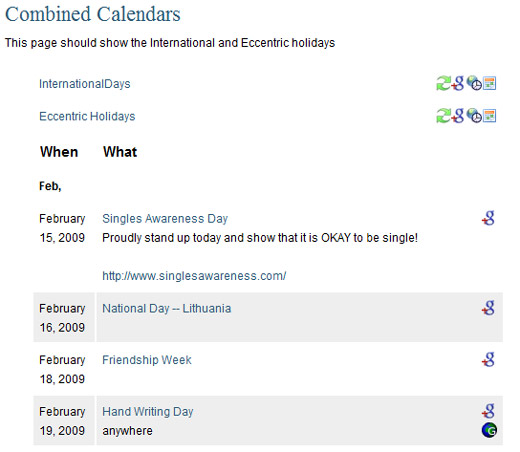The width and height of the screenshot is (520, 452).
Task: Click globe-clock timezone icon for Eccentric Holidays
Action: 474,116
